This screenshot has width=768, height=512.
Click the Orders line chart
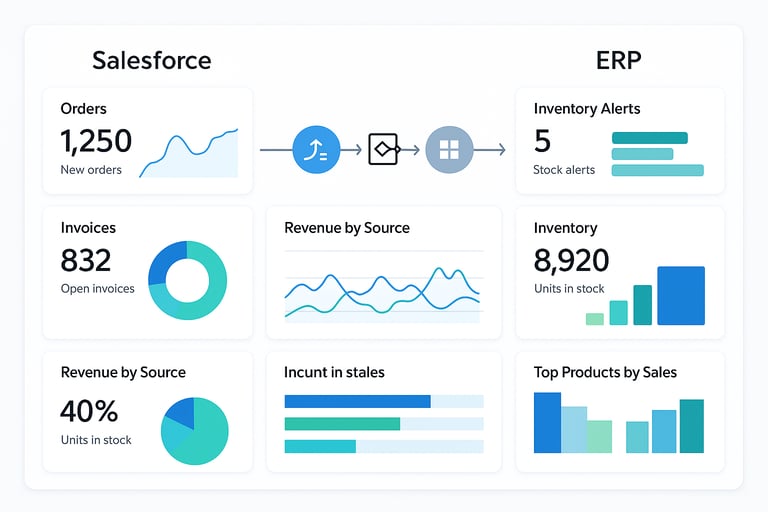click(189, 153)
